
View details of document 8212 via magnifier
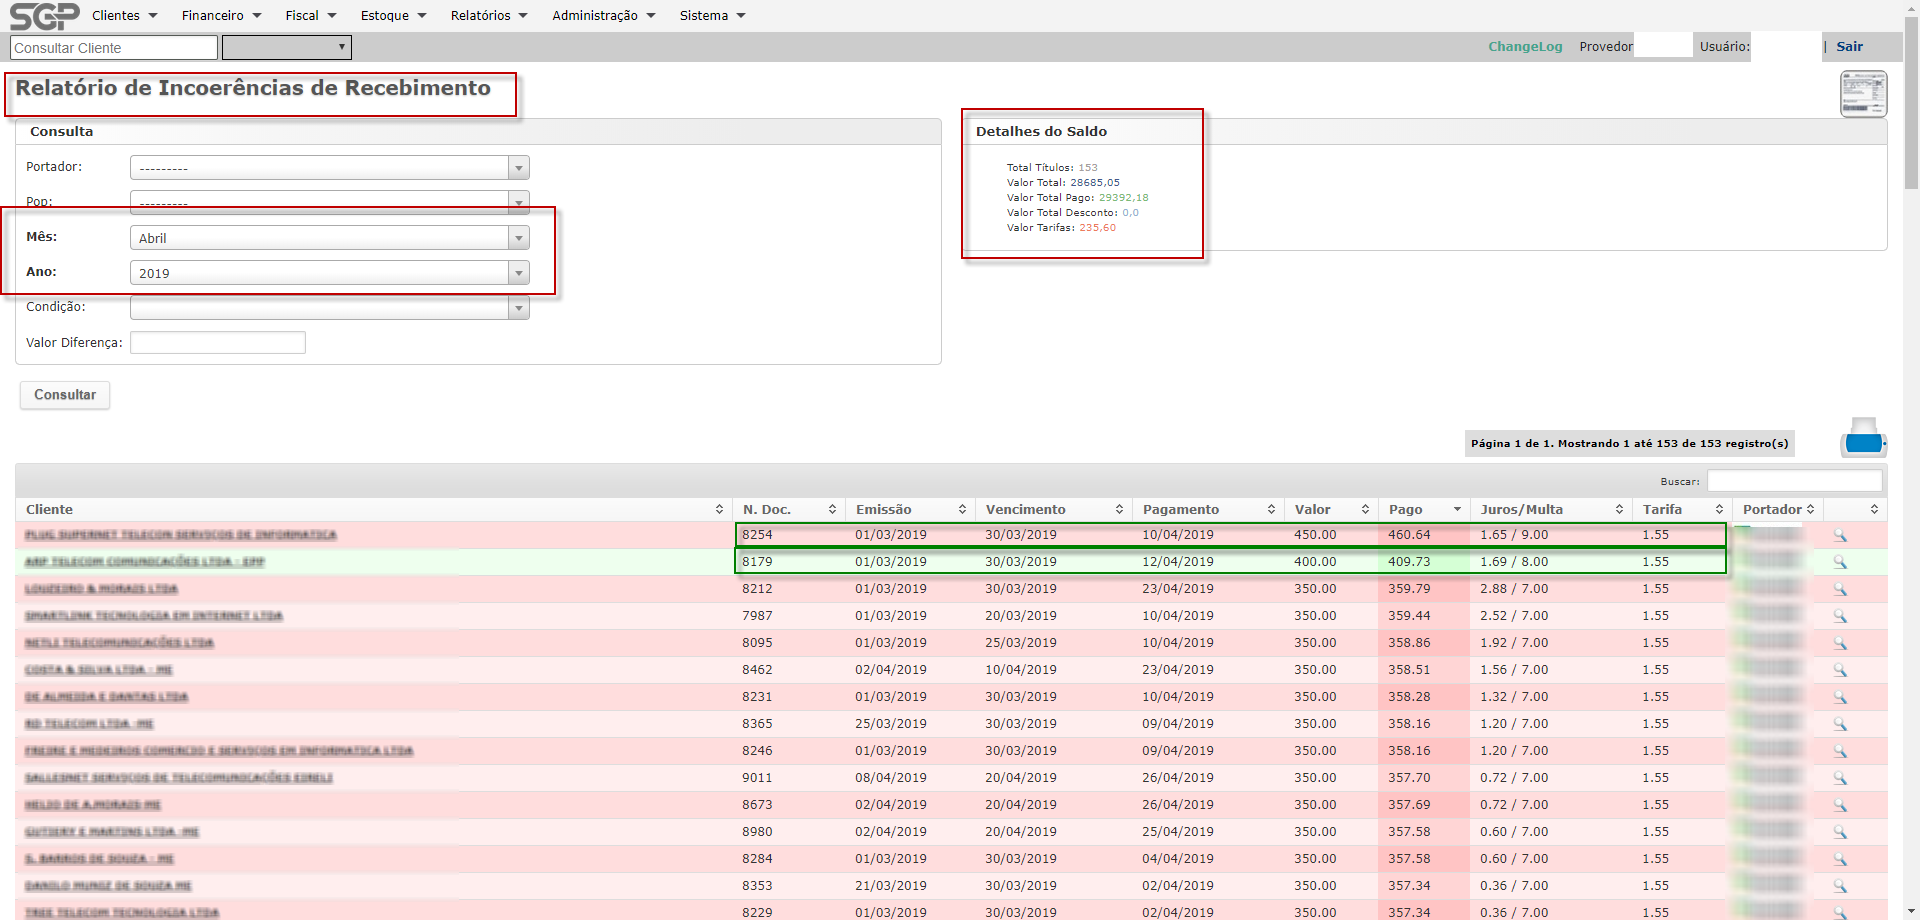click(1839, 590)
